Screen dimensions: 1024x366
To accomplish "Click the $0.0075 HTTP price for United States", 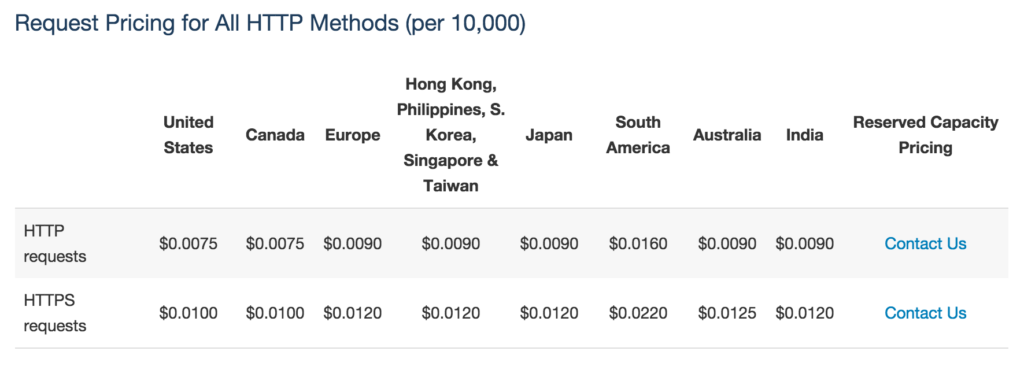I will 188,244.
